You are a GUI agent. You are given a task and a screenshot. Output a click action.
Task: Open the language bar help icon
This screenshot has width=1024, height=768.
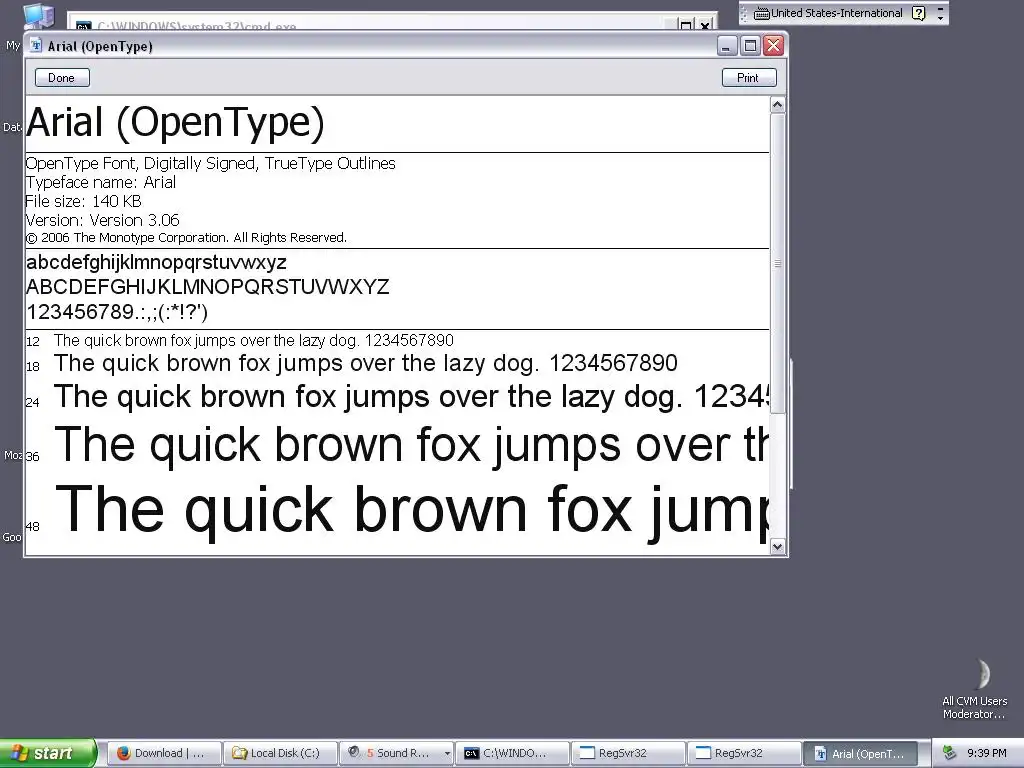coord(919,13)
